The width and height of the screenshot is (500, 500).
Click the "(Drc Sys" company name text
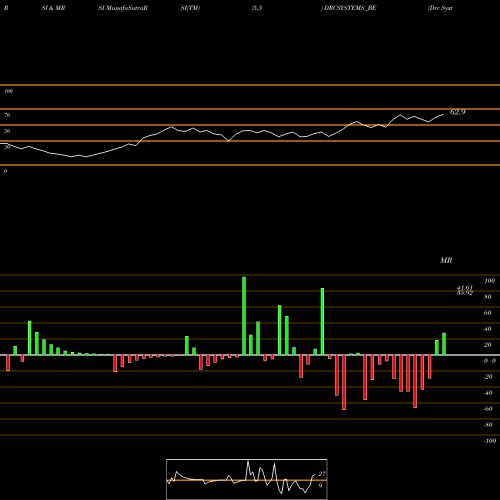[x=440, y=8]
